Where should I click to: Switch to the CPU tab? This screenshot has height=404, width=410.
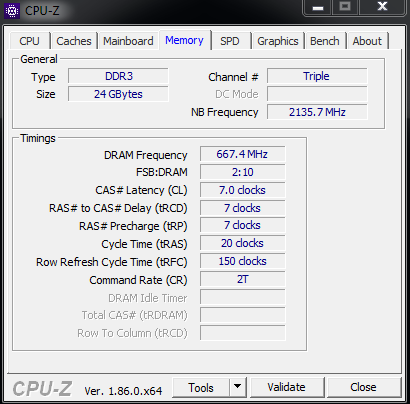coord(29,41)
